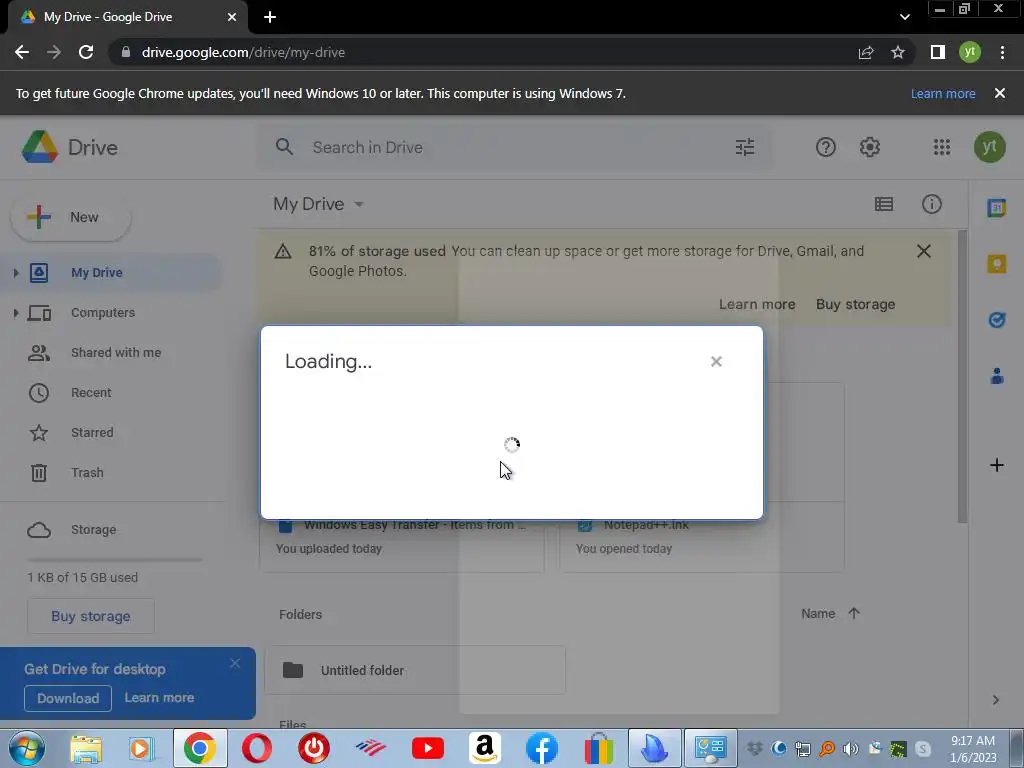1024x768 pixels.
Task: Click taskbar volume speaker icon
Action: point(850,748)
